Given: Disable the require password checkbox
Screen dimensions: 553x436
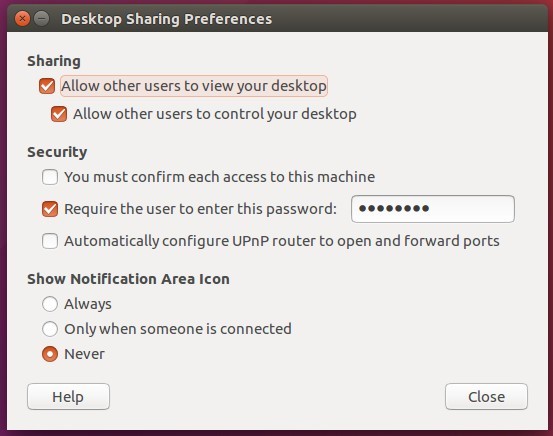Looking at the screenshot, I should 50,209.
